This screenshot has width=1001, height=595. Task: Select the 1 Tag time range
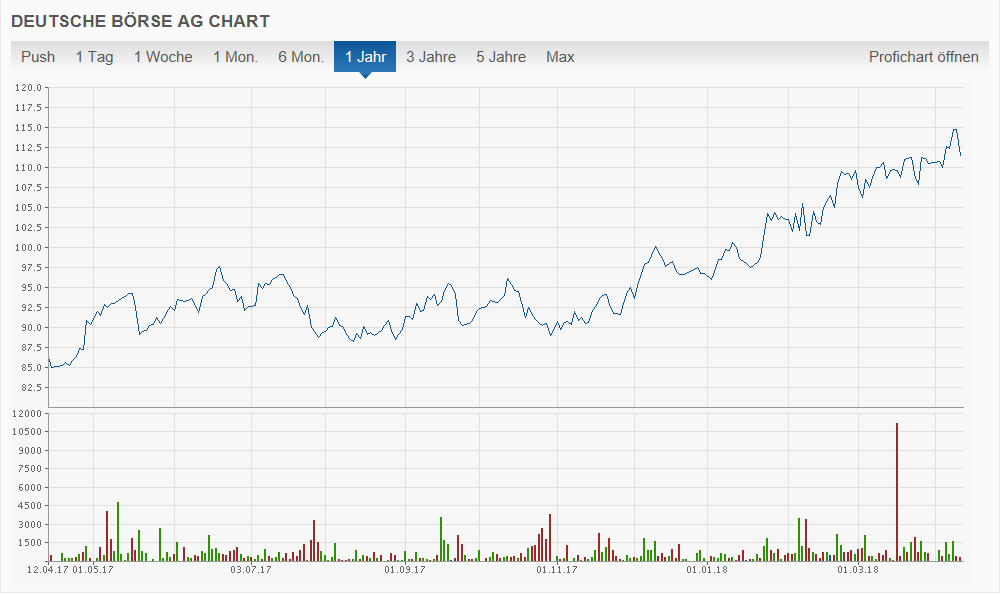94,57
